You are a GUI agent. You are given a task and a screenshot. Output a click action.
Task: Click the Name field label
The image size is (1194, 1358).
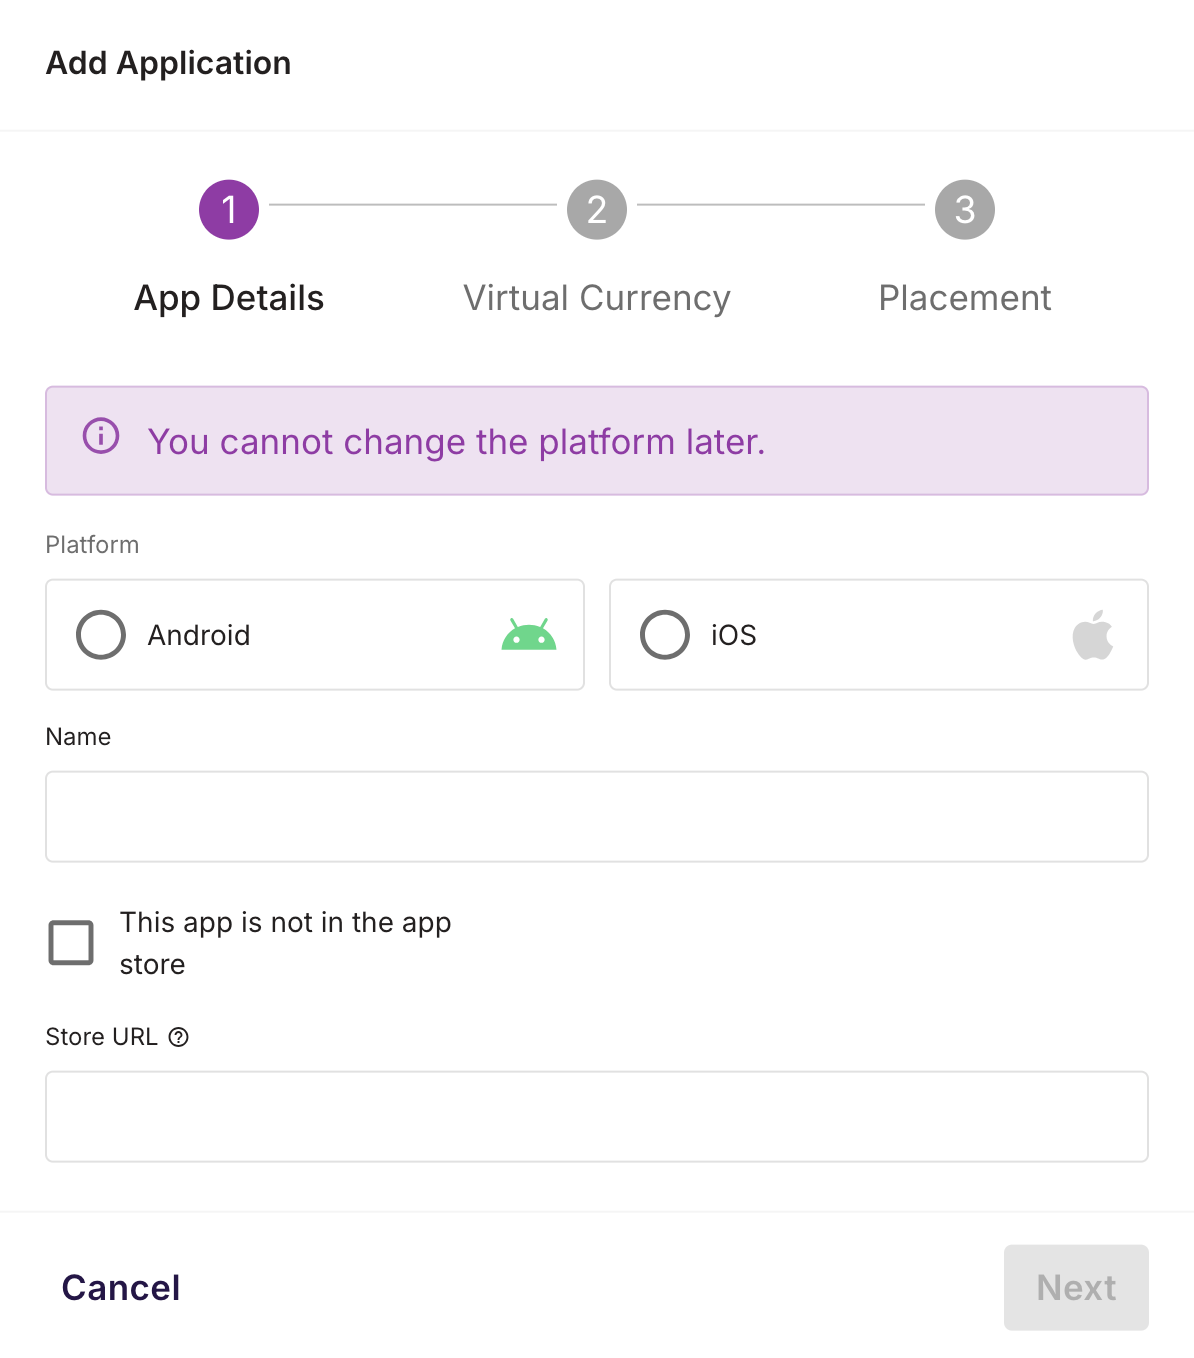(78, 737)
